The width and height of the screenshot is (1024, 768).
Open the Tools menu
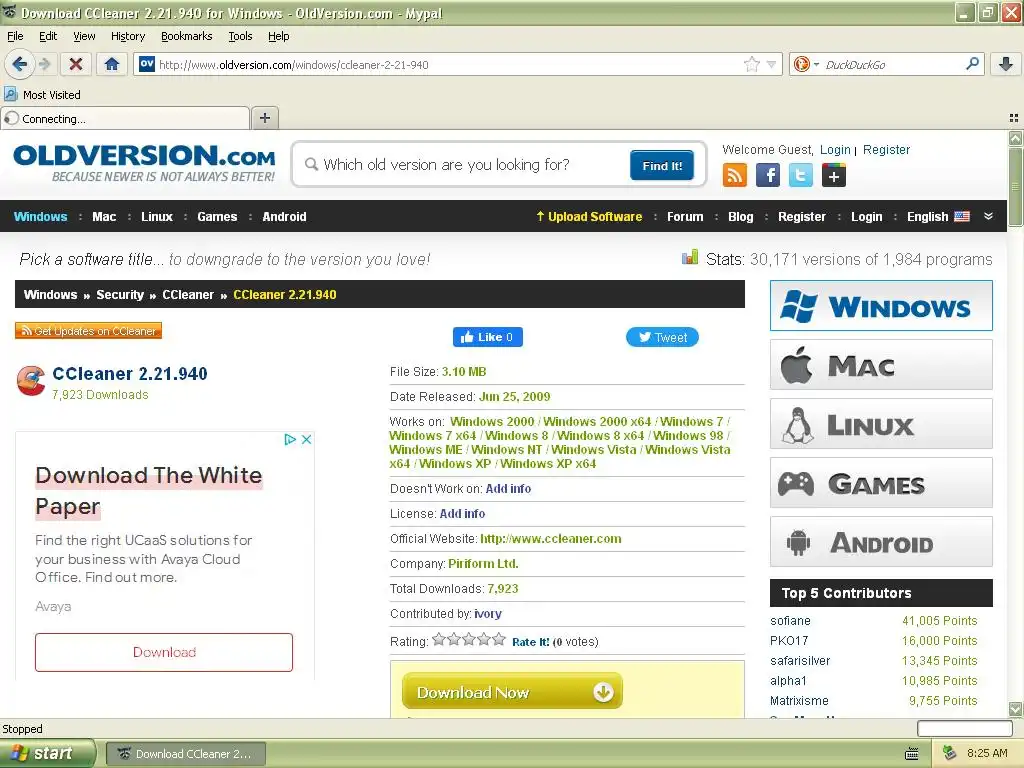click(240, 36)
